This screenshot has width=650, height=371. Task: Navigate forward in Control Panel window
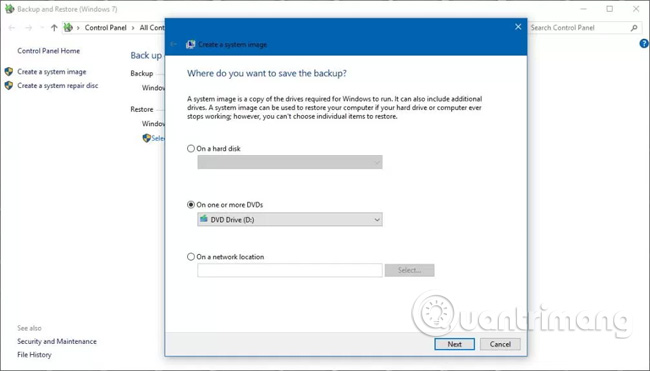[x=29, y=28]
